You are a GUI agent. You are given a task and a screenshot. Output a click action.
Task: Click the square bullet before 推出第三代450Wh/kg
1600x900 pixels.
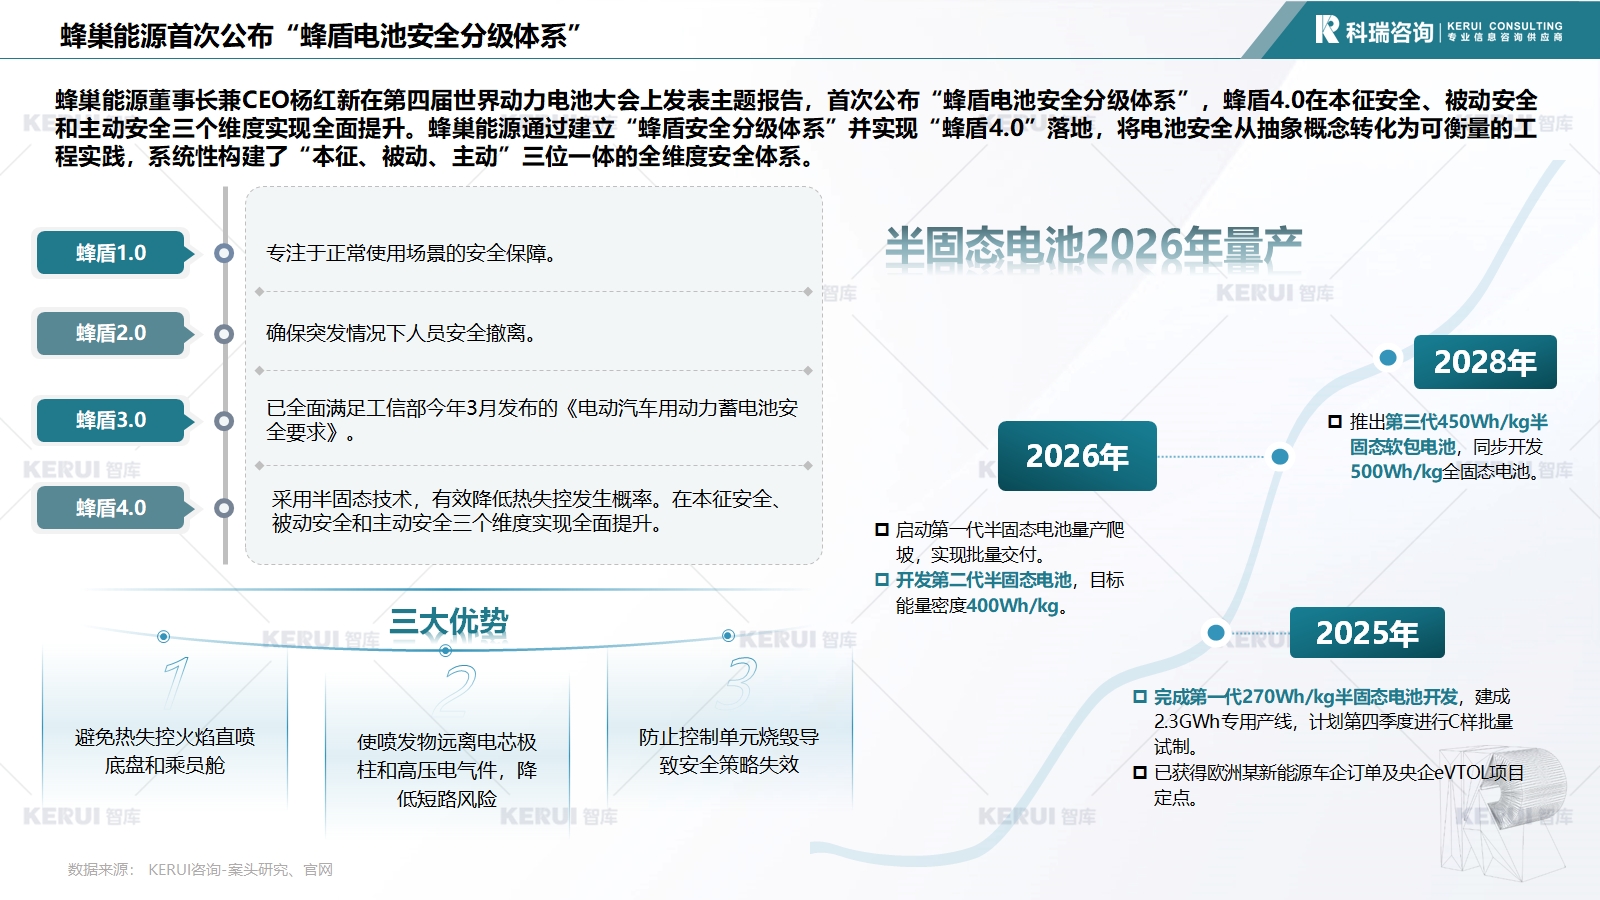click(x=1335, y=422)
